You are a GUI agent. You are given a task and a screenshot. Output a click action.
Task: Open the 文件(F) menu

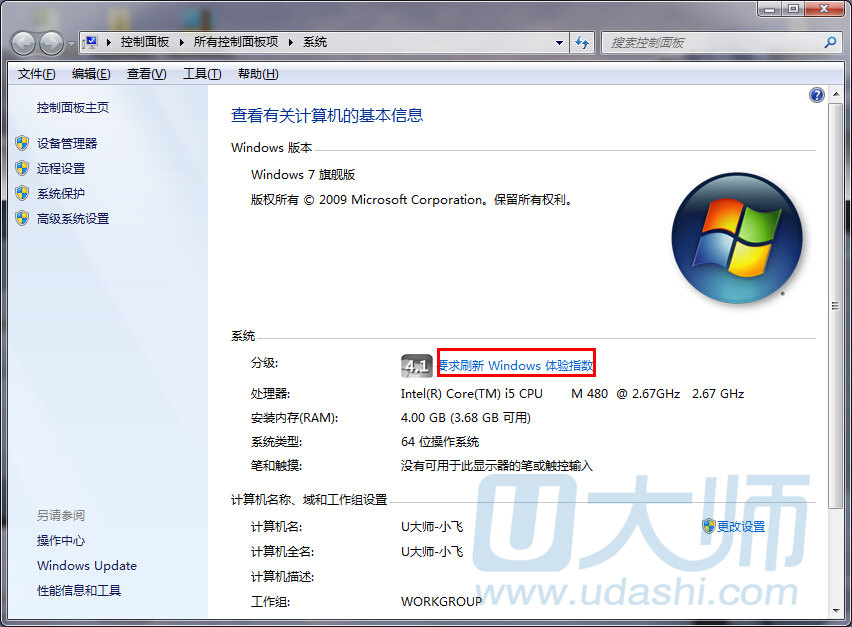point(36,74)
